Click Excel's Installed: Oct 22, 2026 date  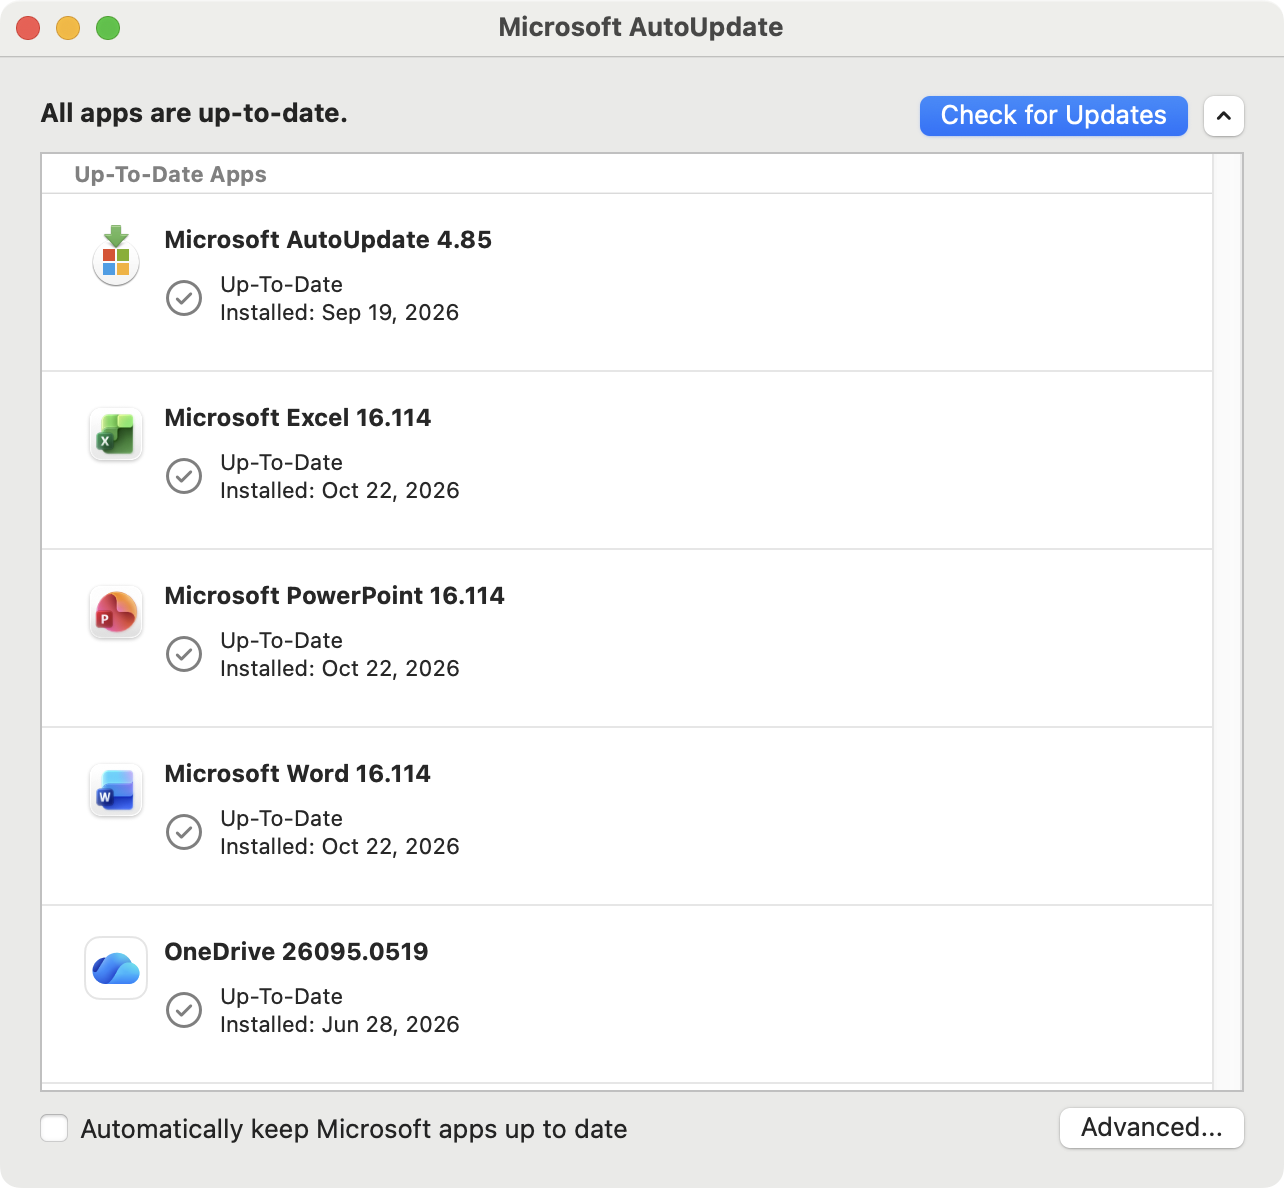point(339,491)
